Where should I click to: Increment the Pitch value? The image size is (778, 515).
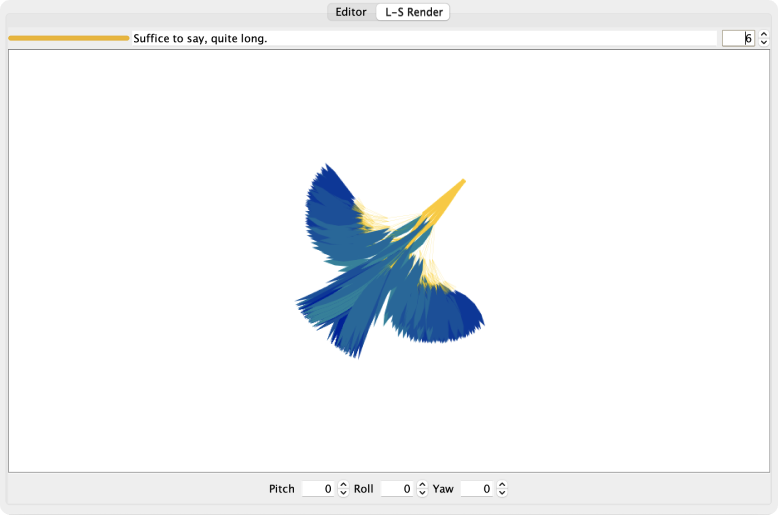pos(343,485)
